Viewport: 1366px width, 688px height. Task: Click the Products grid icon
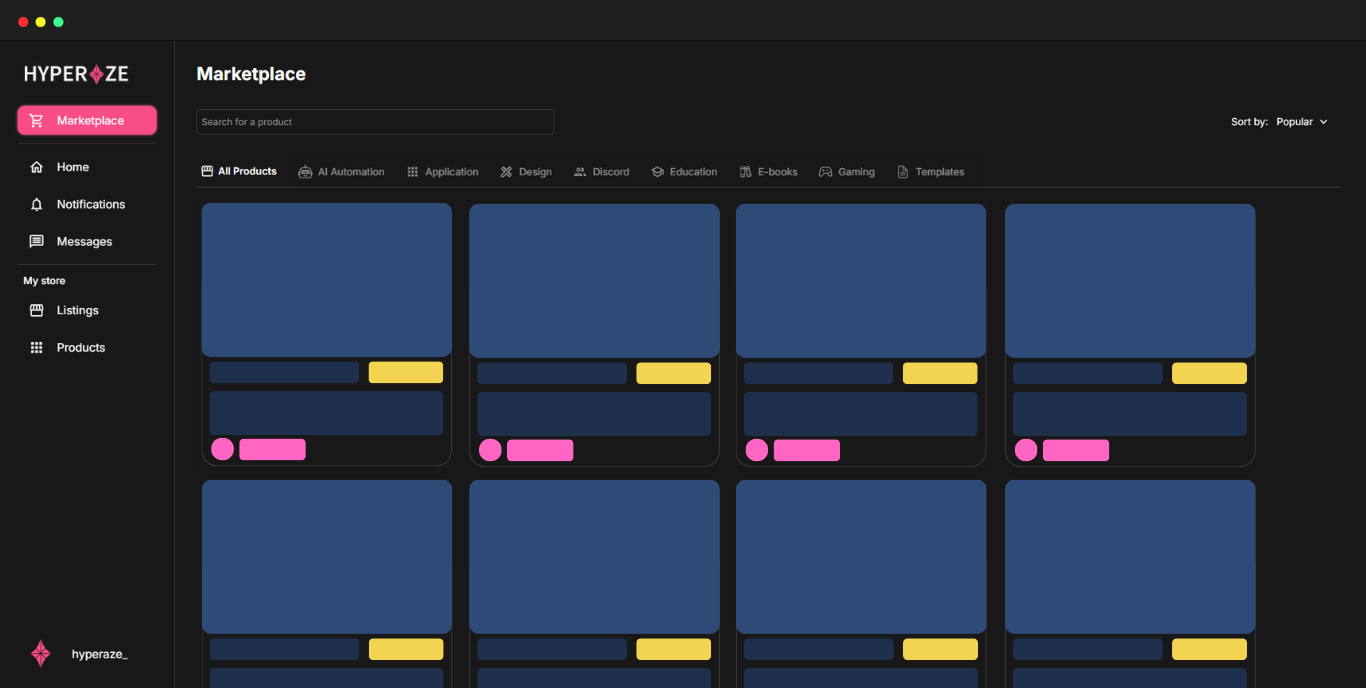pyautogui.click(x=37, y=348)
